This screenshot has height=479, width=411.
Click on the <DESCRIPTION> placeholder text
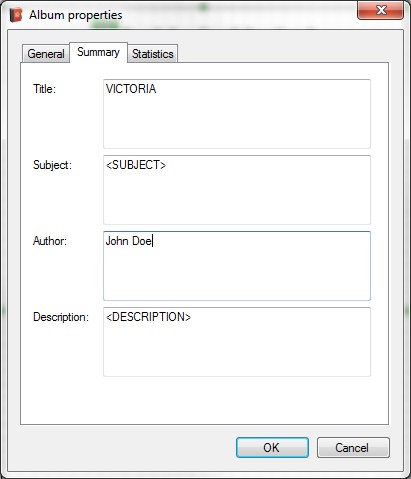click(x=148, y=317)
